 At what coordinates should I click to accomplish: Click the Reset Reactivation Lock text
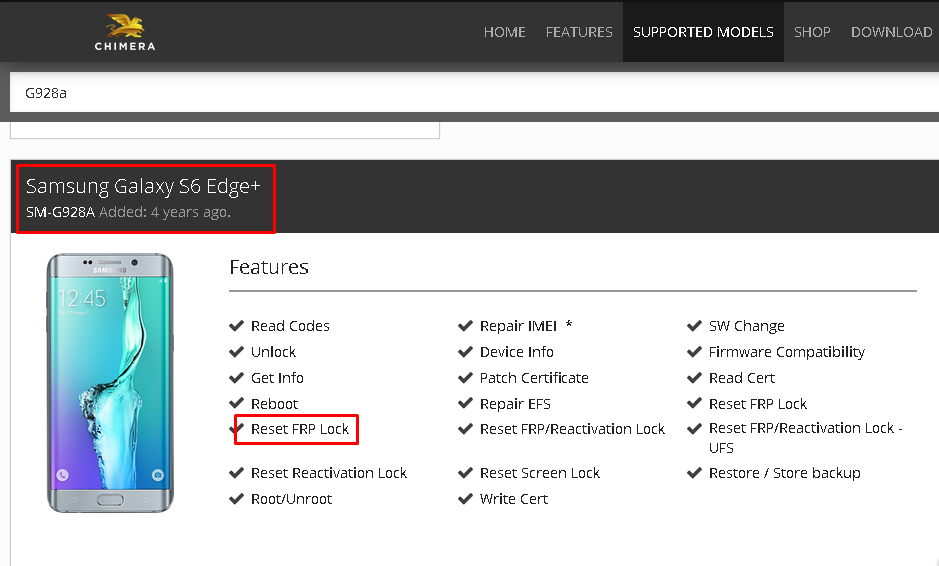pyautogui.click(x=329, y=473)
